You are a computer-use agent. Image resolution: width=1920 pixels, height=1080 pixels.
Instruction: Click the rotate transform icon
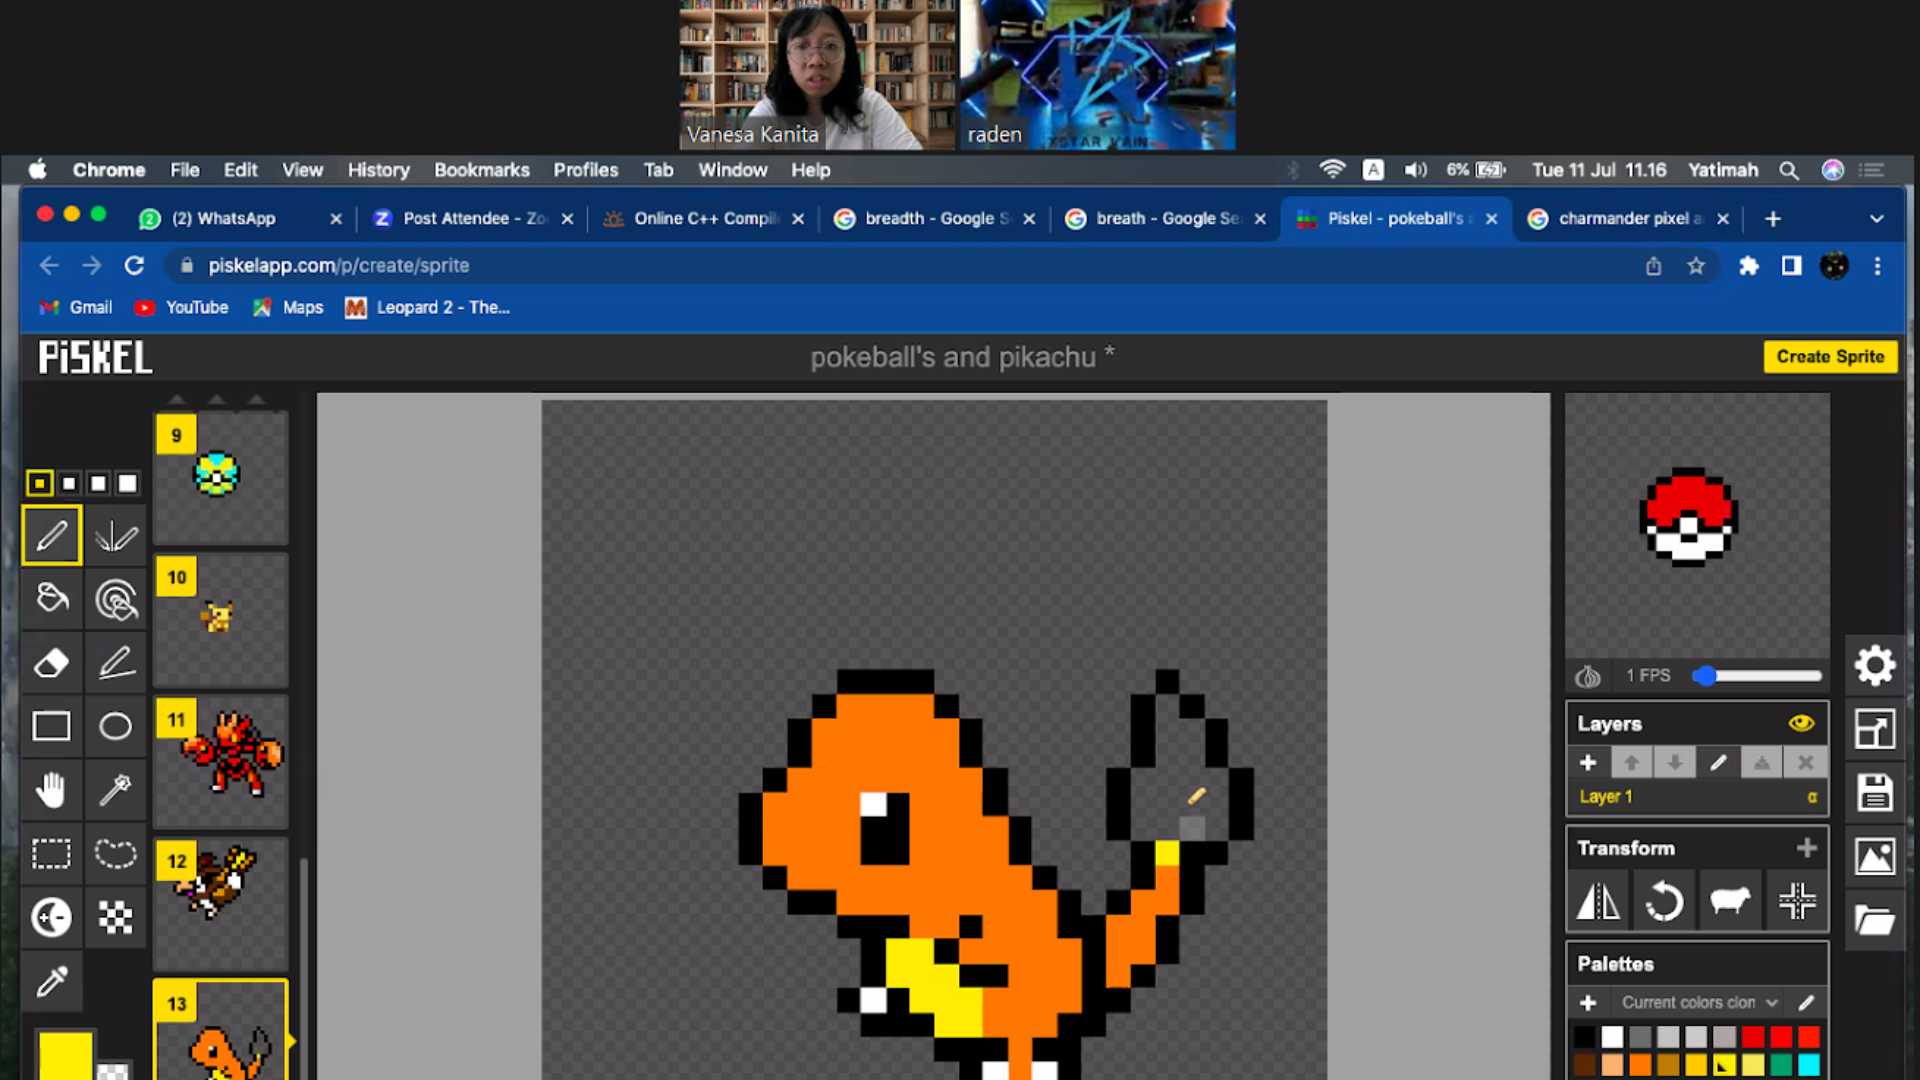coord(1664,902)
